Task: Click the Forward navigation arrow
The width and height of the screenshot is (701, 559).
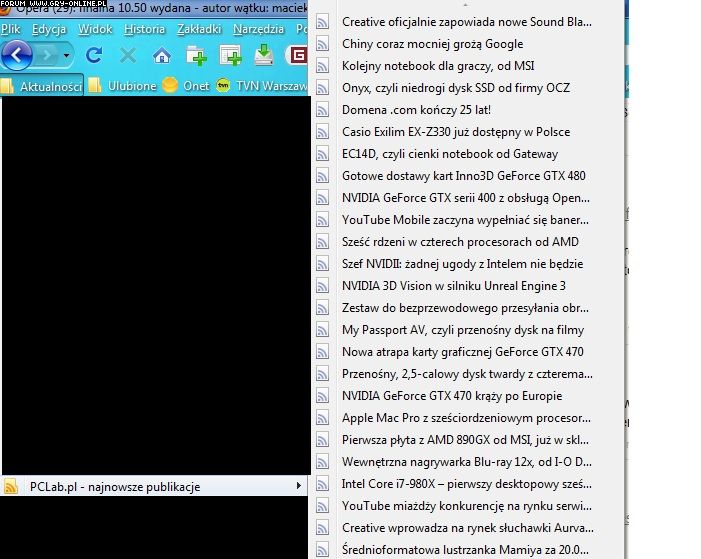Action: click(47, 55)
